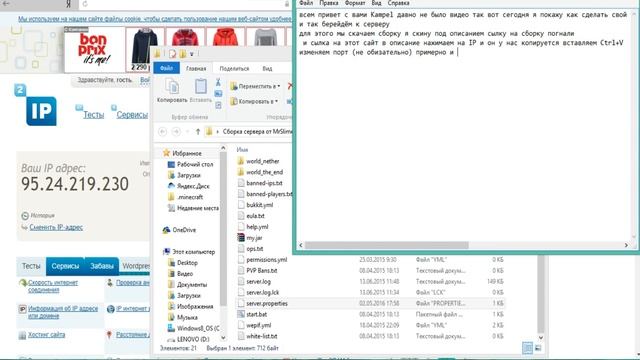Click the Музыка folder icon in navigation pane
Image resolution: width=640 pixels, height=360 pixels.
pyautogui.click(x=171, y=317)
